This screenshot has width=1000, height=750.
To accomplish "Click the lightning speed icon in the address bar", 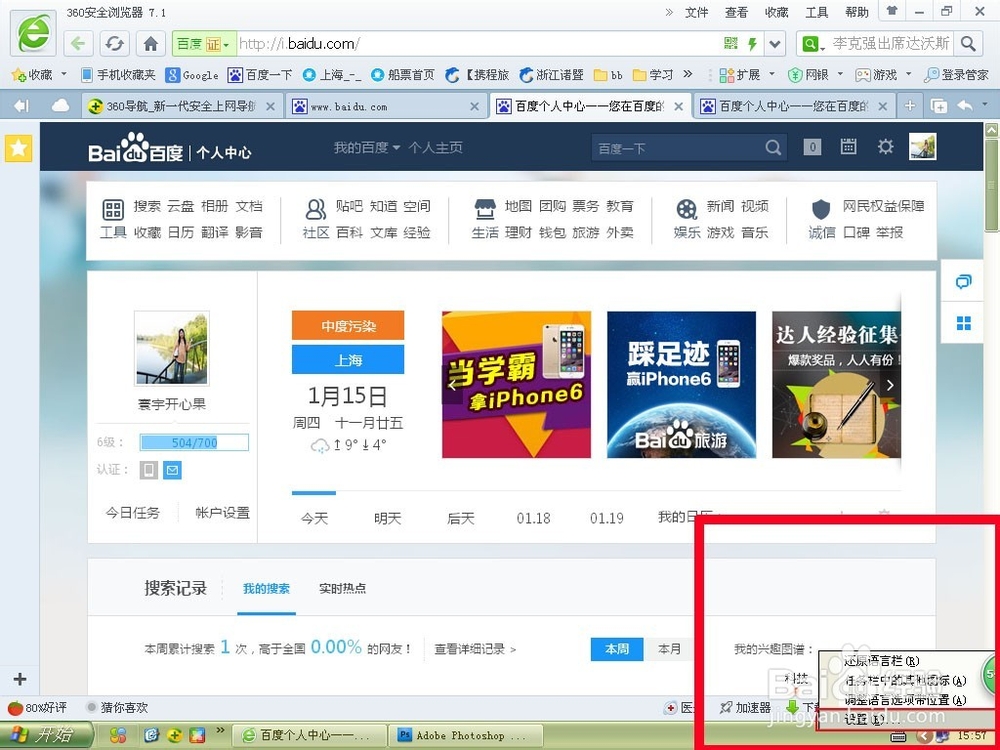I will click(751, 43).
